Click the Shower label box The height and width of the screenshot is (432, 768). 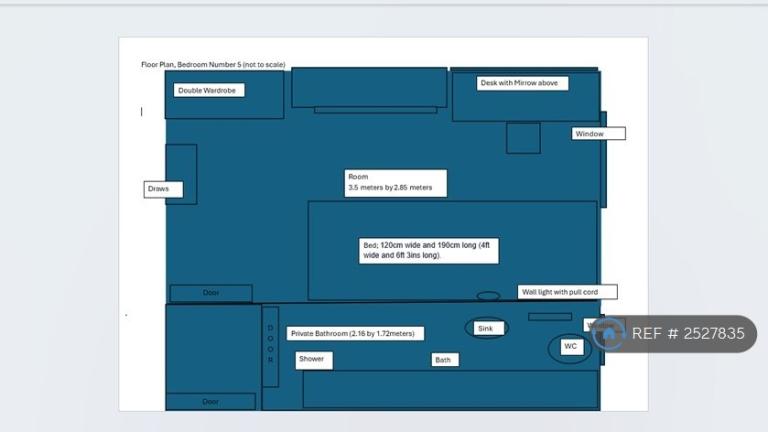(x=314, y=359)
